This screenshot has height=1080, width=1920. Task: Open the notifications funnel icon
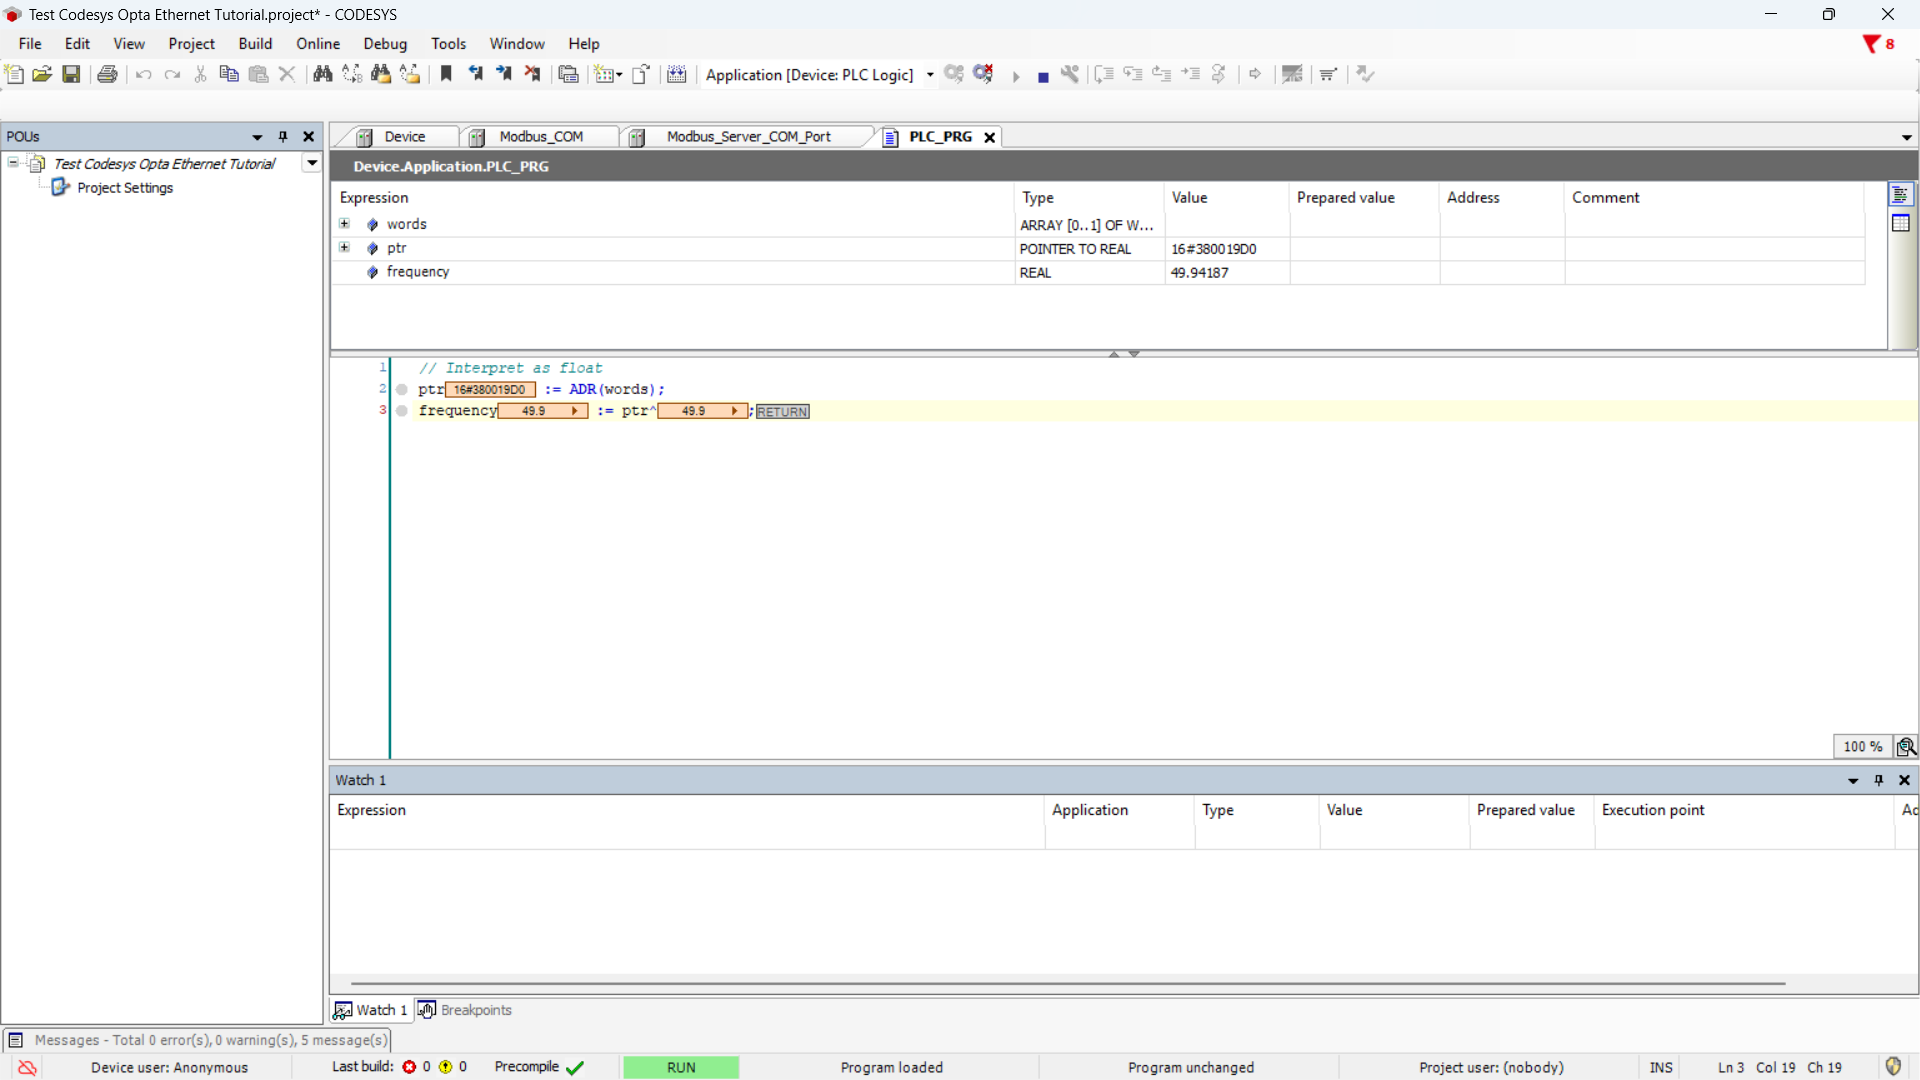pyautogui.click(x=1871, y=44)
